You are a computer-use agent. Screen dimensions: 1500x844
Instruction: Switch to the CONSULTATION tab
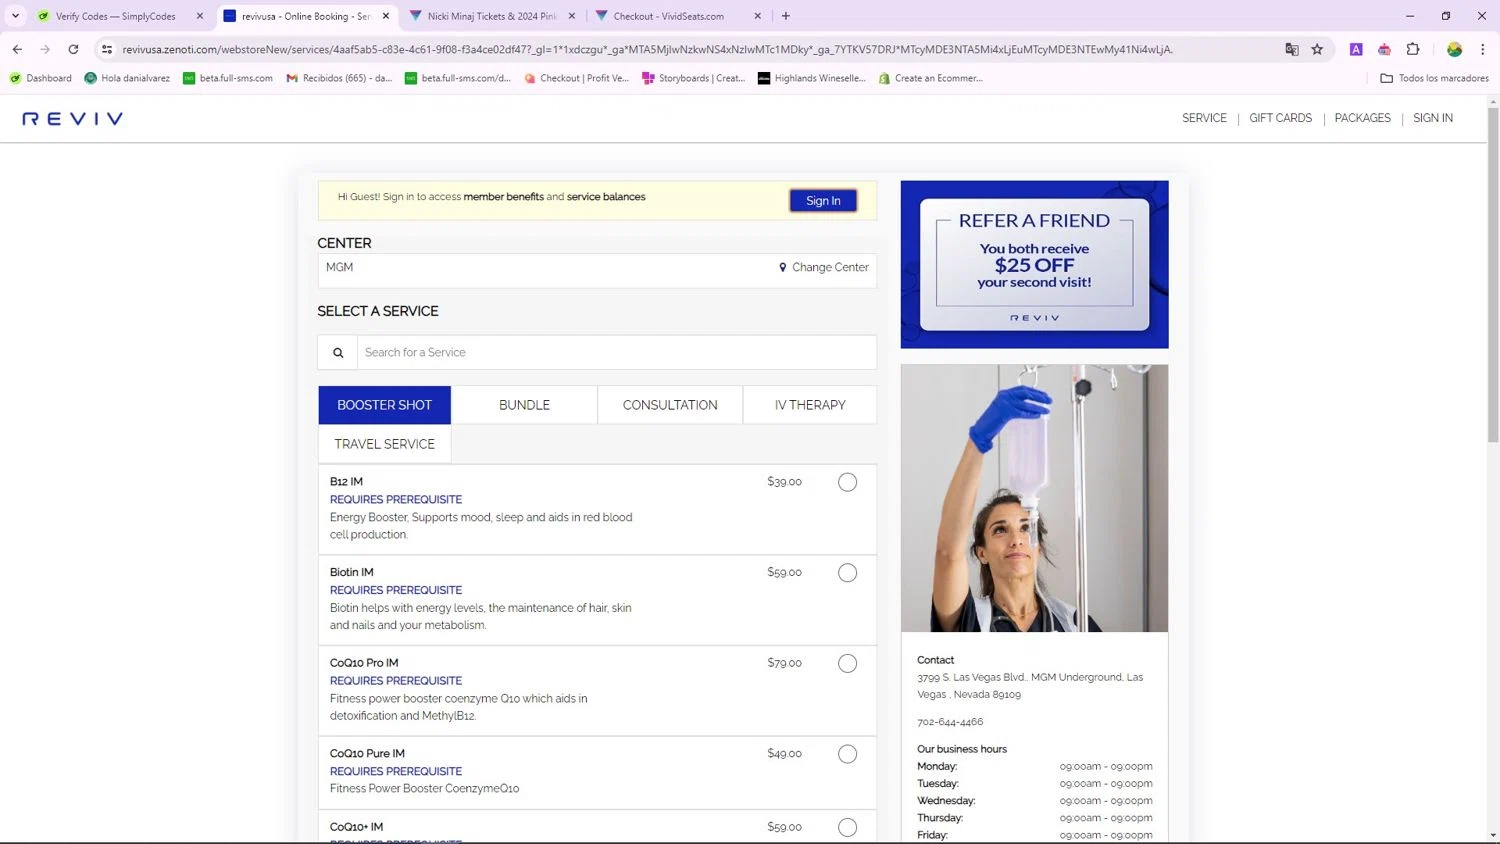pos(670,405)
